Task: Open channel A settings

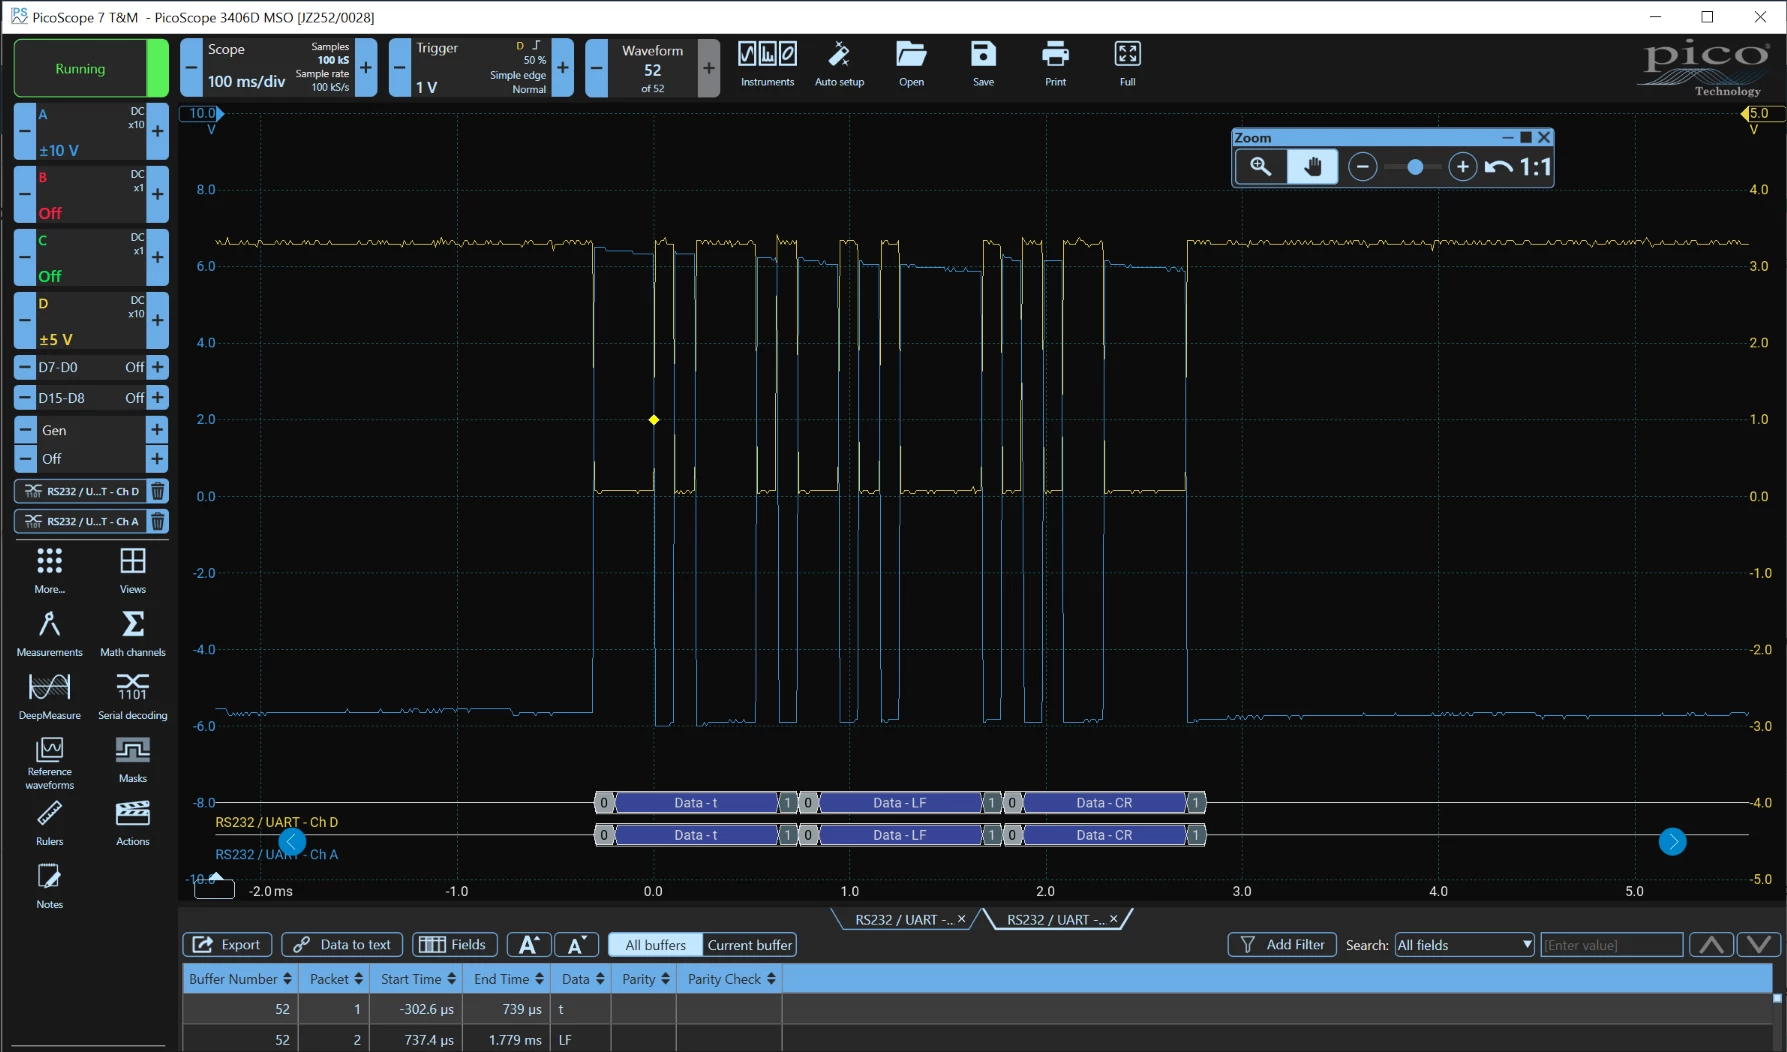Action: point(91,131)
